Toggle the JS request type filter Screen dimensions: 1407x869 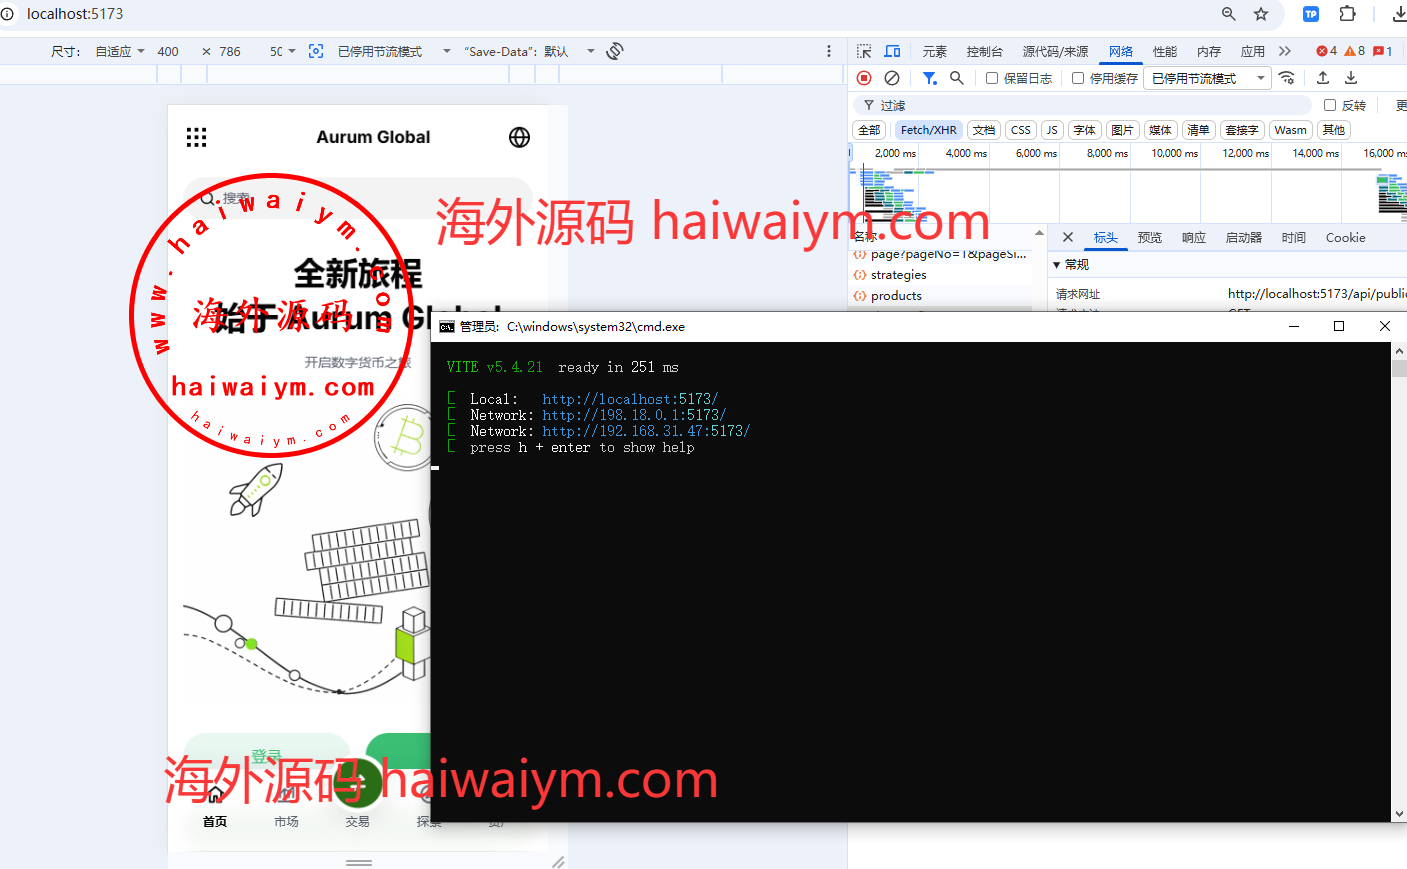[1052, 130]
